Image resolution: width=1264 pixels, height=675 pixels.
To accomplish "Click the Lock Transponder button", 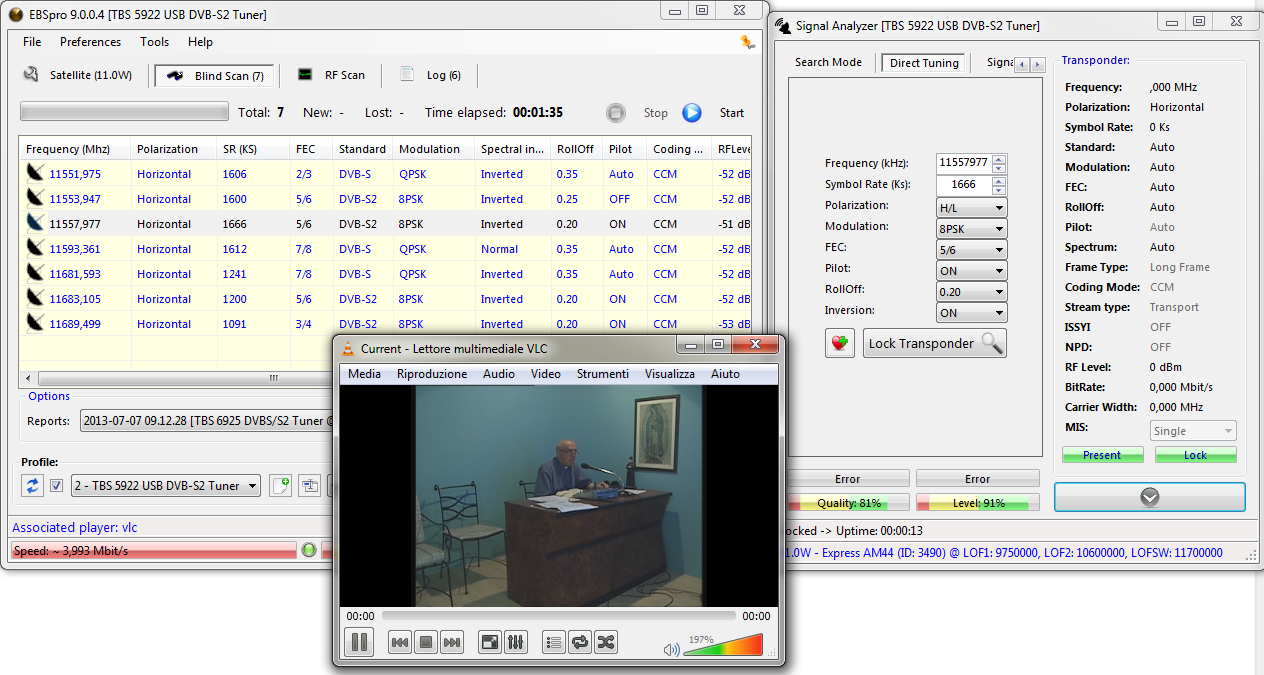I will [x=935, y=343].
